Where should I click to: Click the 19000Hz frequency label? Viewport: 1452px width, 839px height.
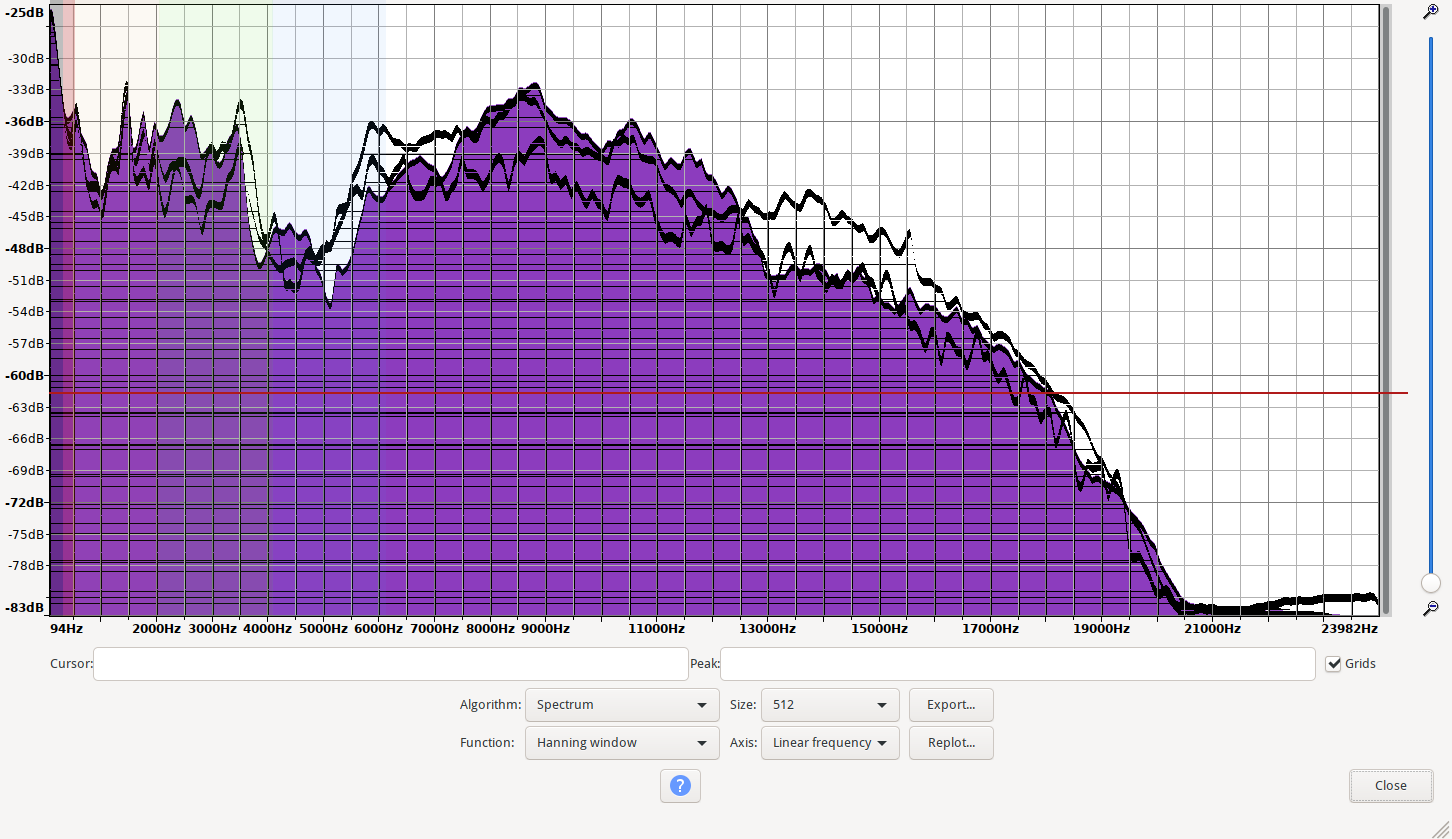pos(1101,629)
